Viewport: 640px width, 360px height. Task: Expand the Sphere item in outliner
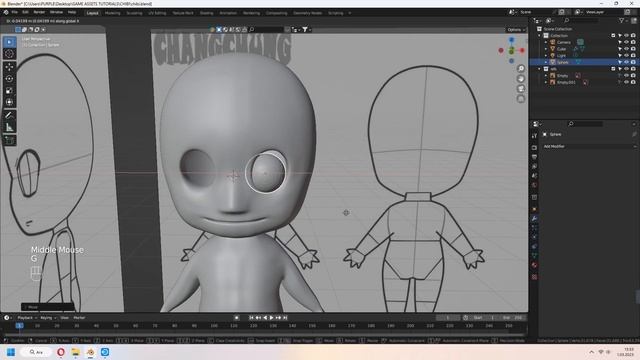546,62
